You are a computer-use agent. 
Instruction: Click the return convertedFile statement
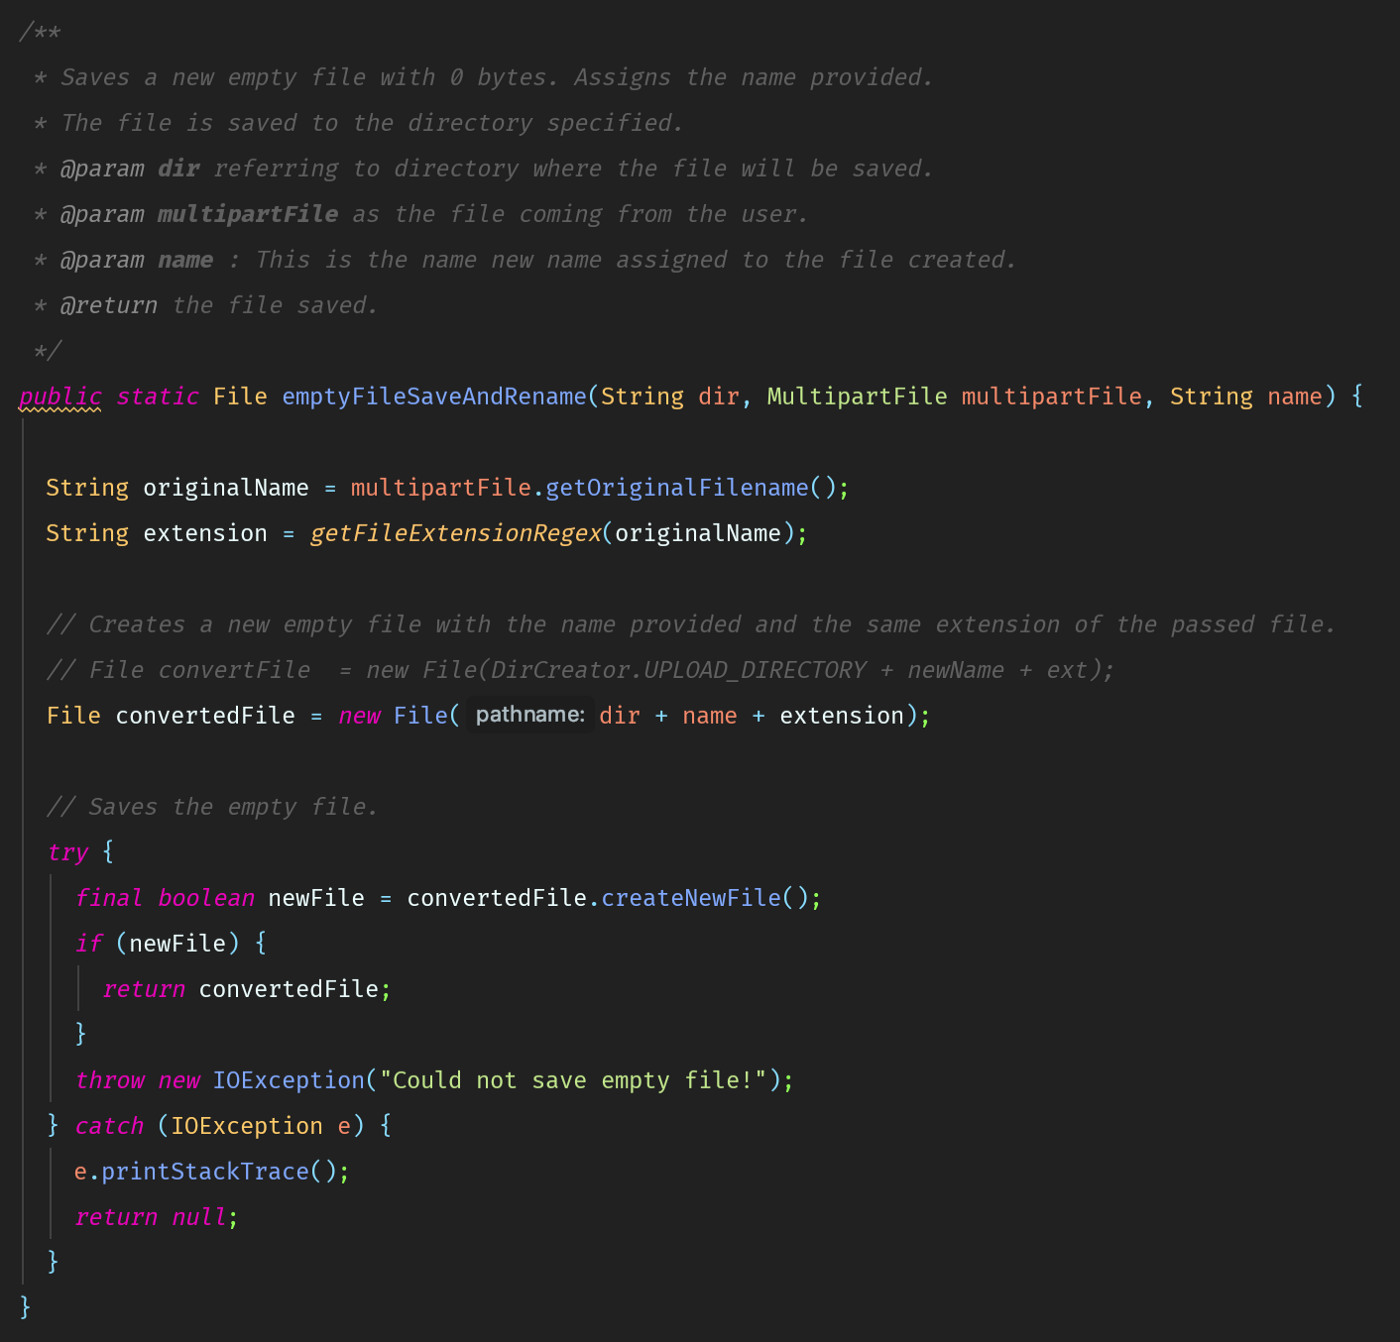click(245, 989)
